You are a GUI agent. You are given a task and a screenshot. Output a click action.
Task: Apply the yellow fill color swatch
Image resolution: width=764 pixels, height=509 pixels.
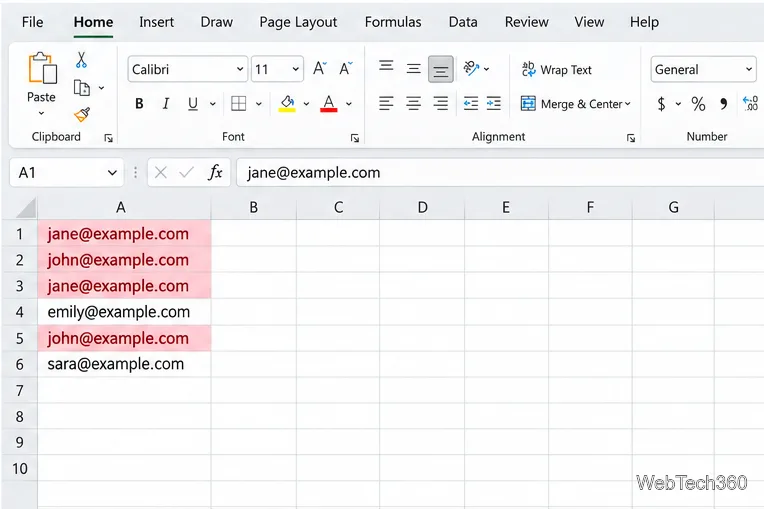pyautogui.click(x=287, y=104)
